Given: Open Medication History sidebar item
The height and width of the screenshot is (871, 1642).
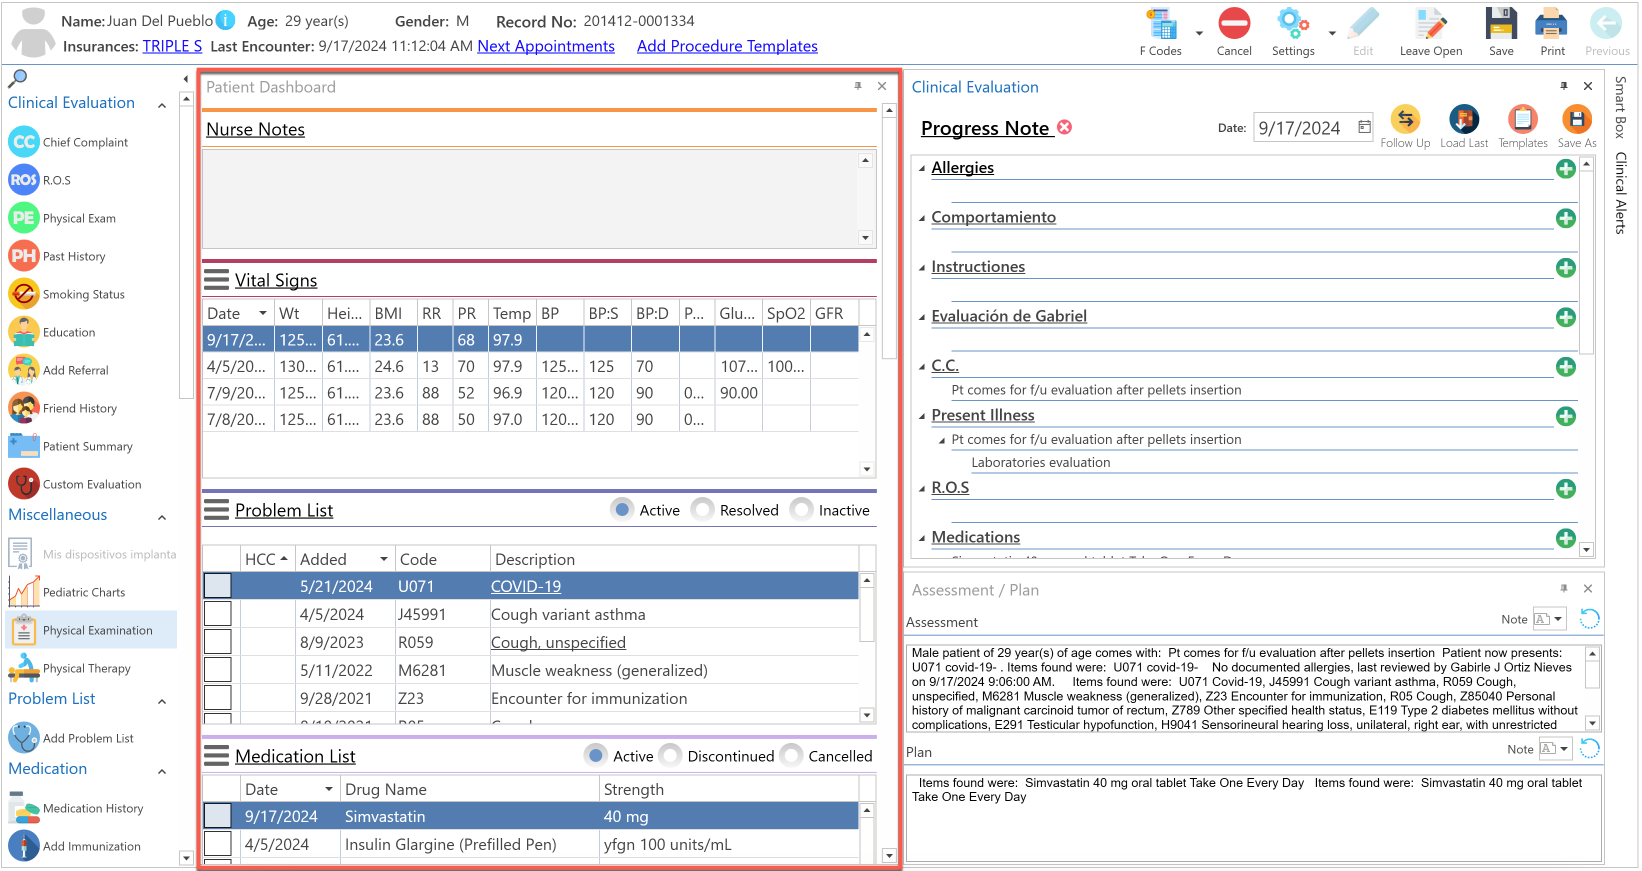Looking at the screenshot, I should point(77,808).
